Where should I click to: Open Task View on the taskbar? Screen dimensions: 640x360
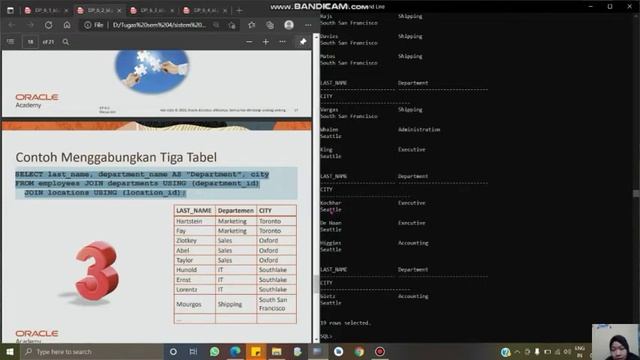point(193,351)
